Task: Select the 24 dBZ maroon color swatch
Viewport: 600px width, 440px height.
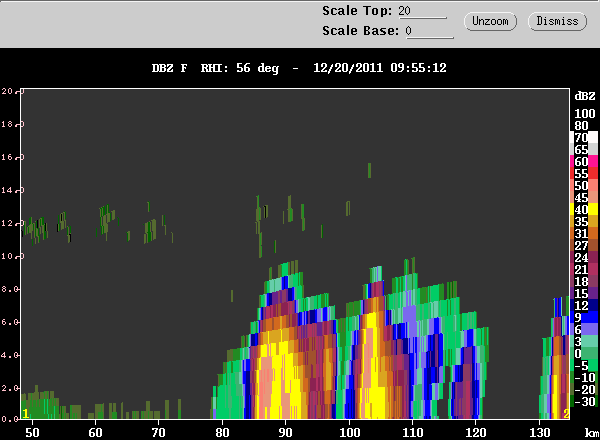Action: pos(593,257)
